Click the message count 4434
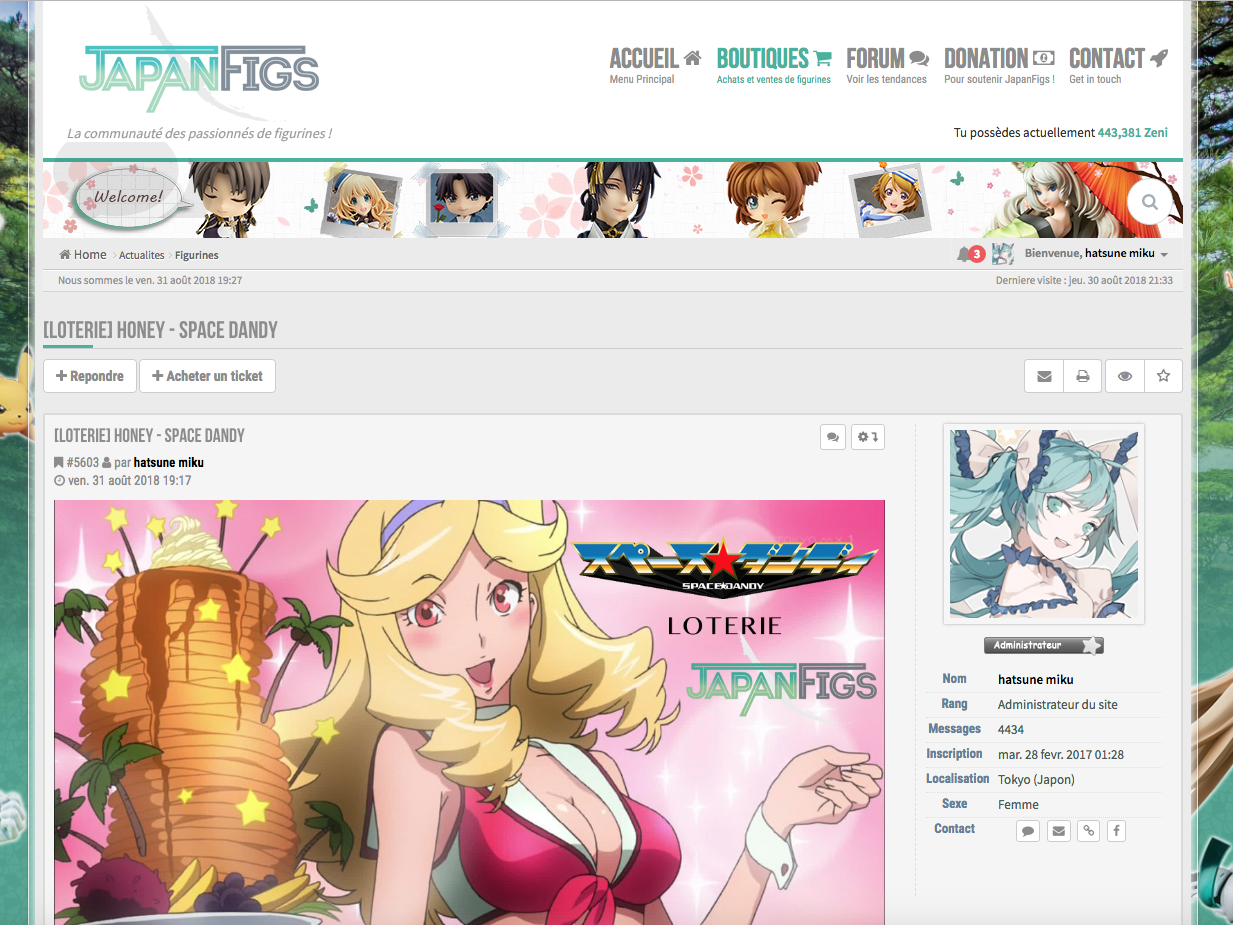1233x925 pixels. coord(1011,730)
